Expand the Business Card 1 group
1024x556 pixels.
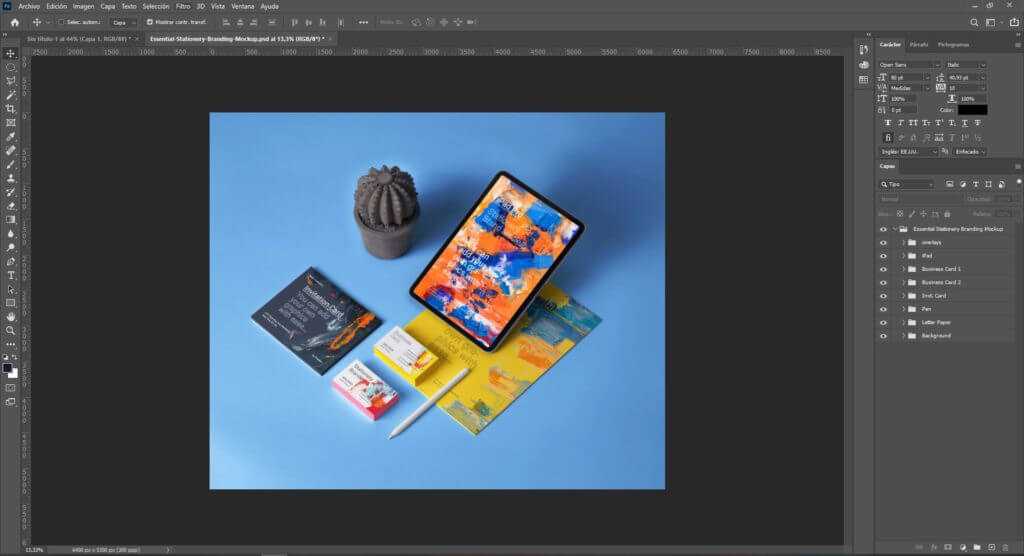point(902,269)
